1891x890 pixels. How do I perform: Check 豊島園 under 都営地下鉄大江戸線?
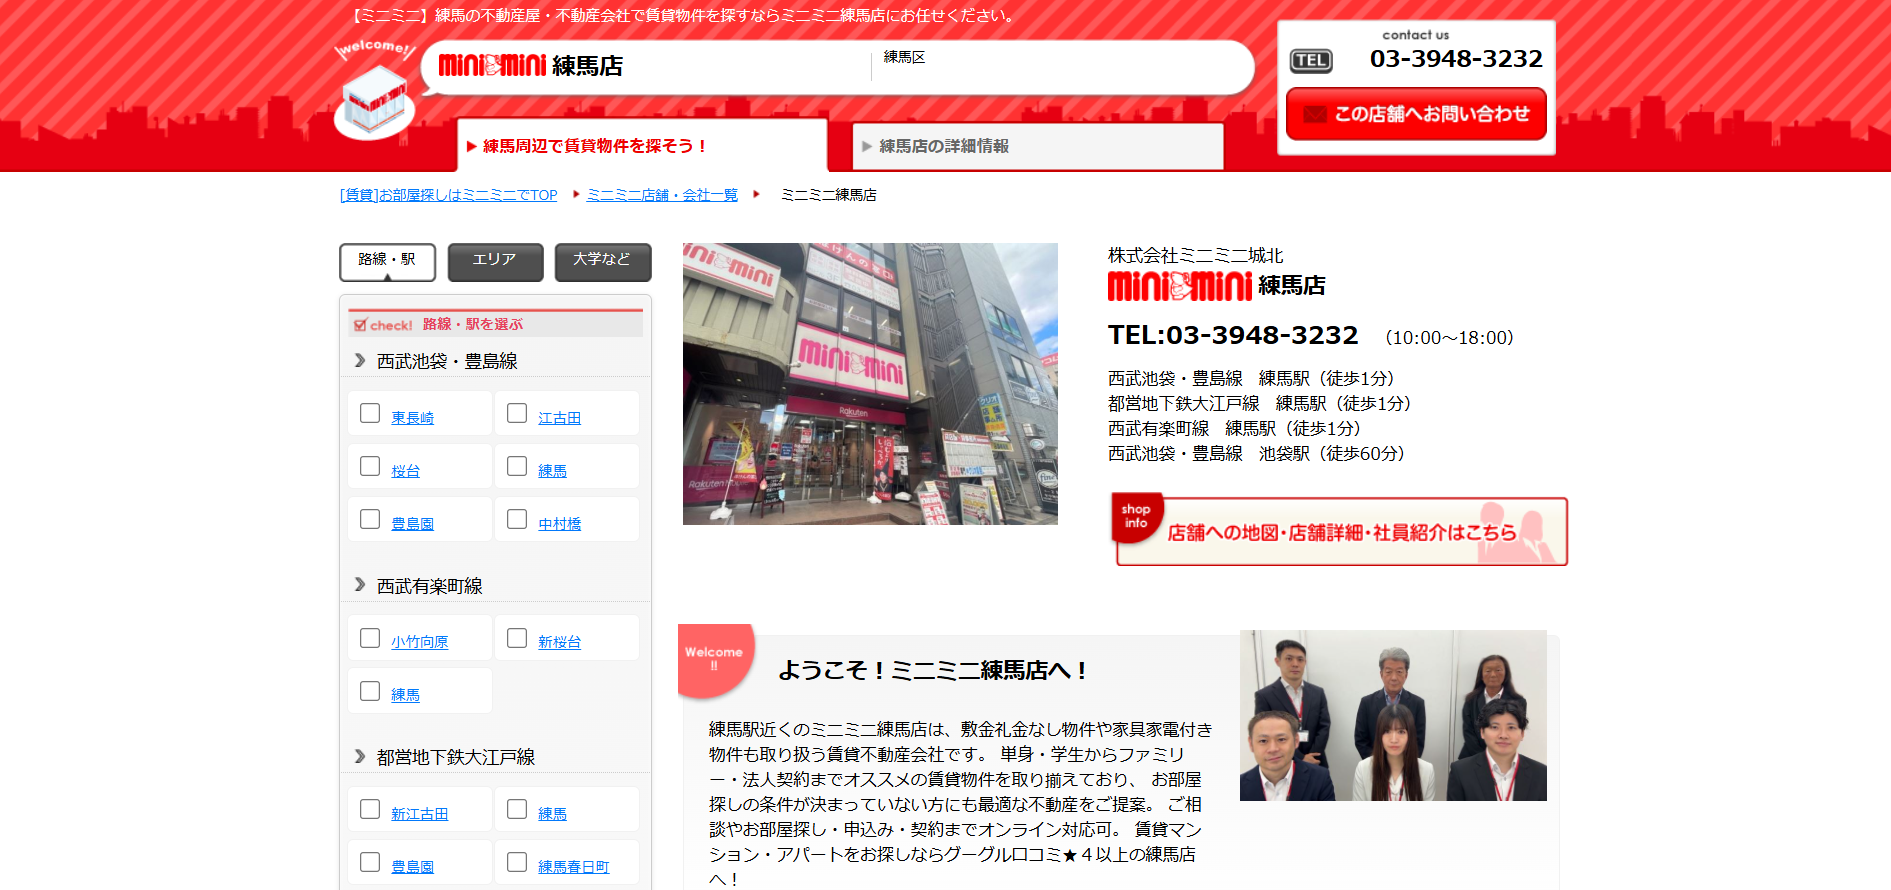tap(370, 862)
